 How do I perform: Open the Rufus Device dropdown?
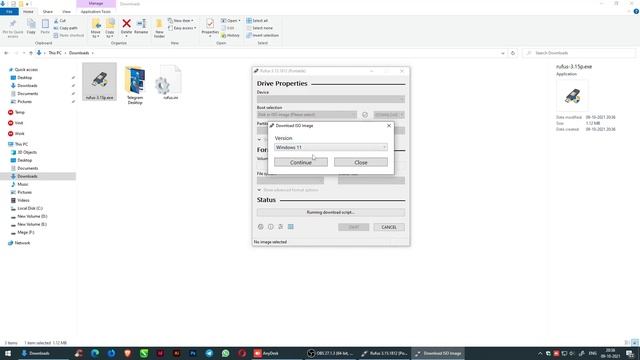pyautogui.click(x=331, y=99)
